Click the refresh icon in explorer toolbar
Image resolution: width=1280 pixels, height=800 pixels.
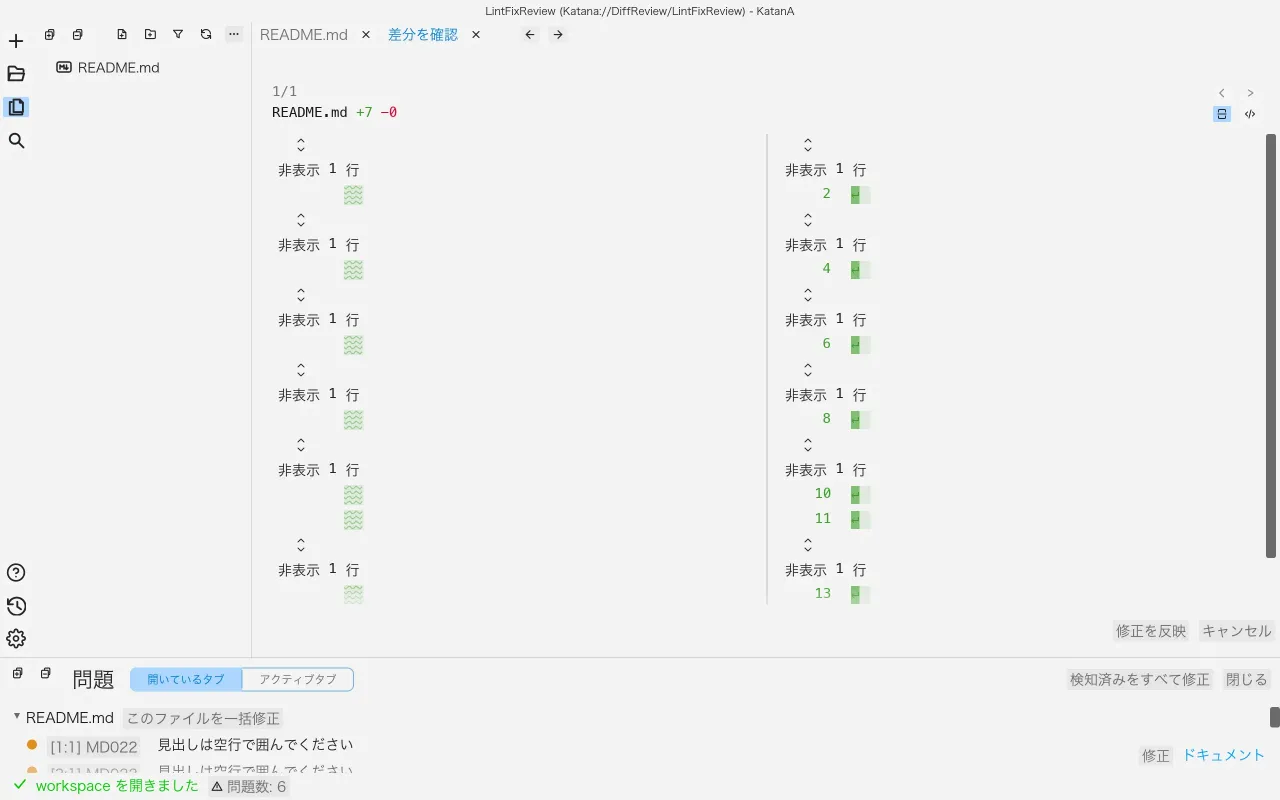pos(206,34)
